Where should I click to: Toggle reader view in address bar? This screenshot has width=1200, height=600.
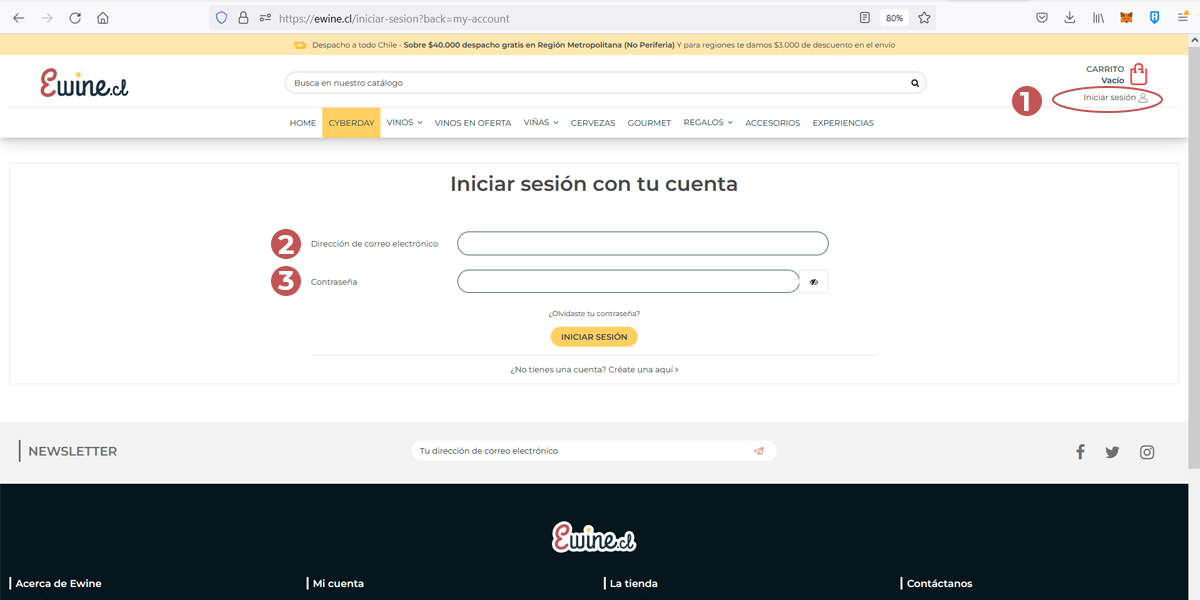point(865,18)
